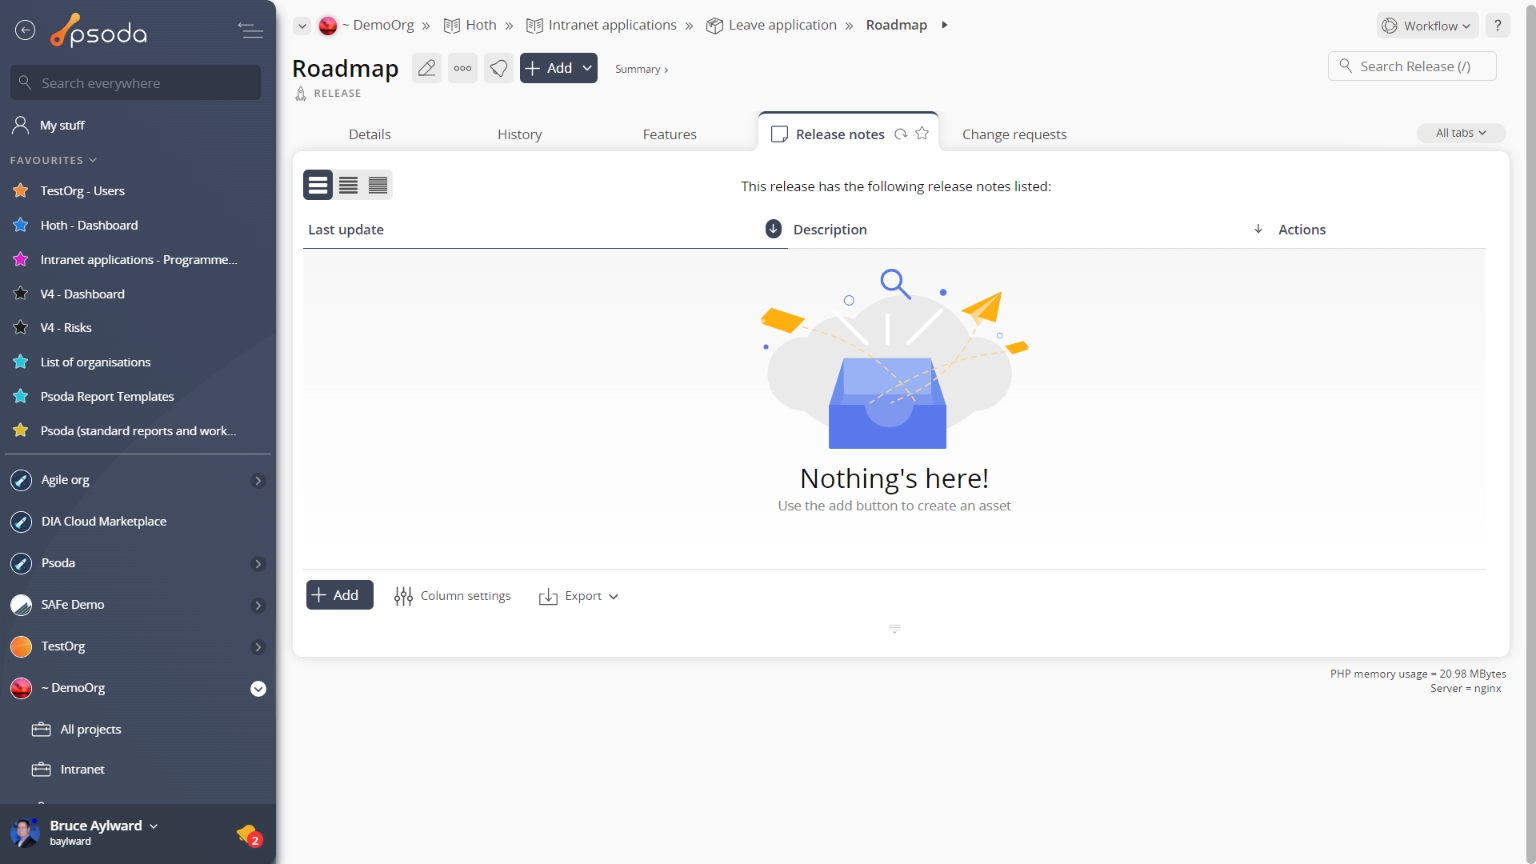The width and height of the screenshot is (1536, 864).
Task: Switch to the Details tab
Action: point(370,134)
